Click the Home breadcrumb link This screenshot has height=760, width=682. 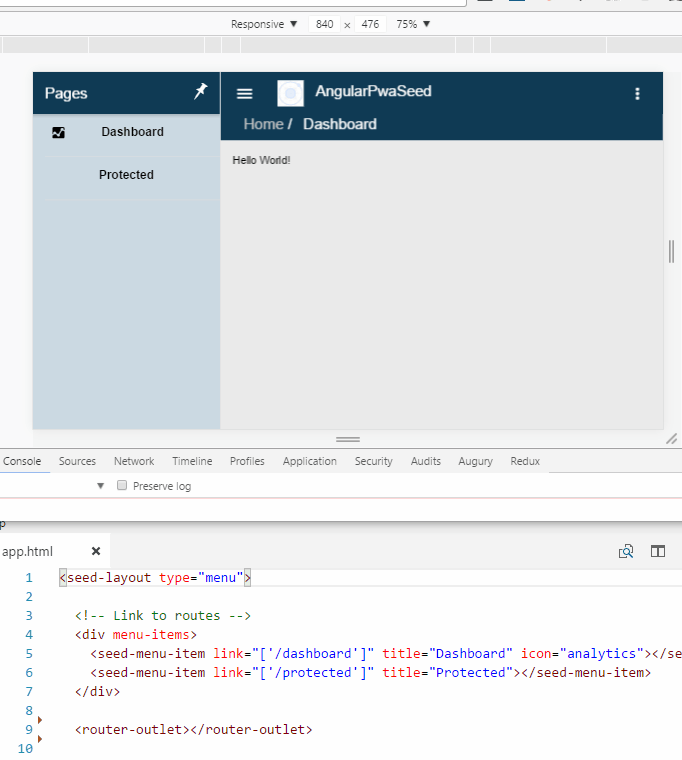tap(263, 124)
